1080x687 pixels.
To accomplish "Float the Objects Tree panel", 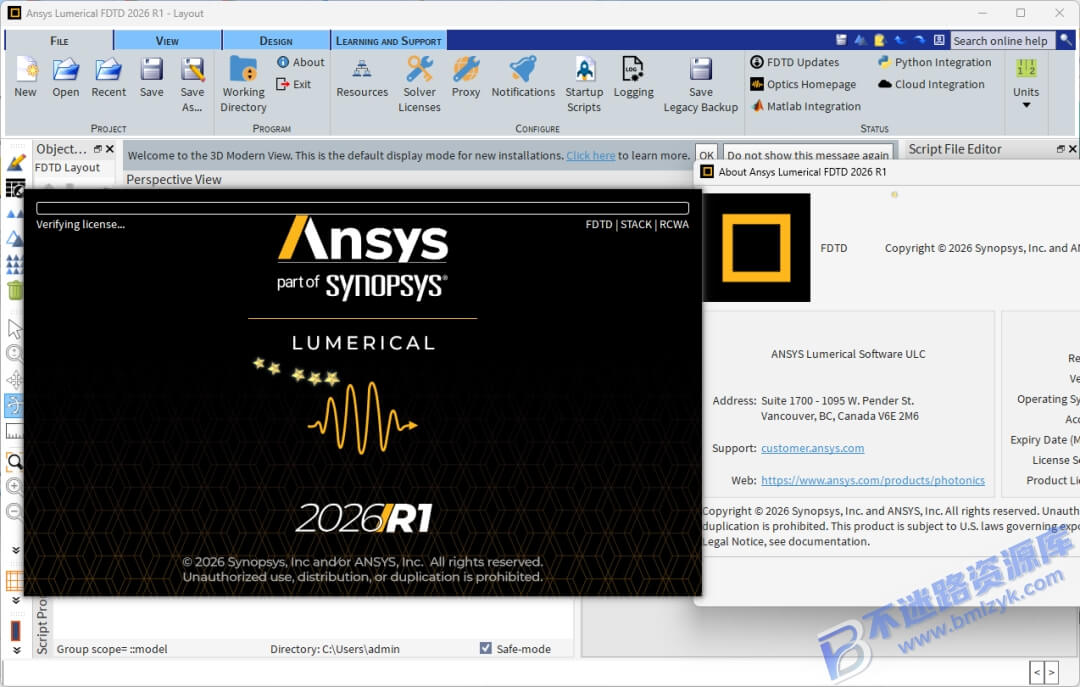I will point(98,149).
